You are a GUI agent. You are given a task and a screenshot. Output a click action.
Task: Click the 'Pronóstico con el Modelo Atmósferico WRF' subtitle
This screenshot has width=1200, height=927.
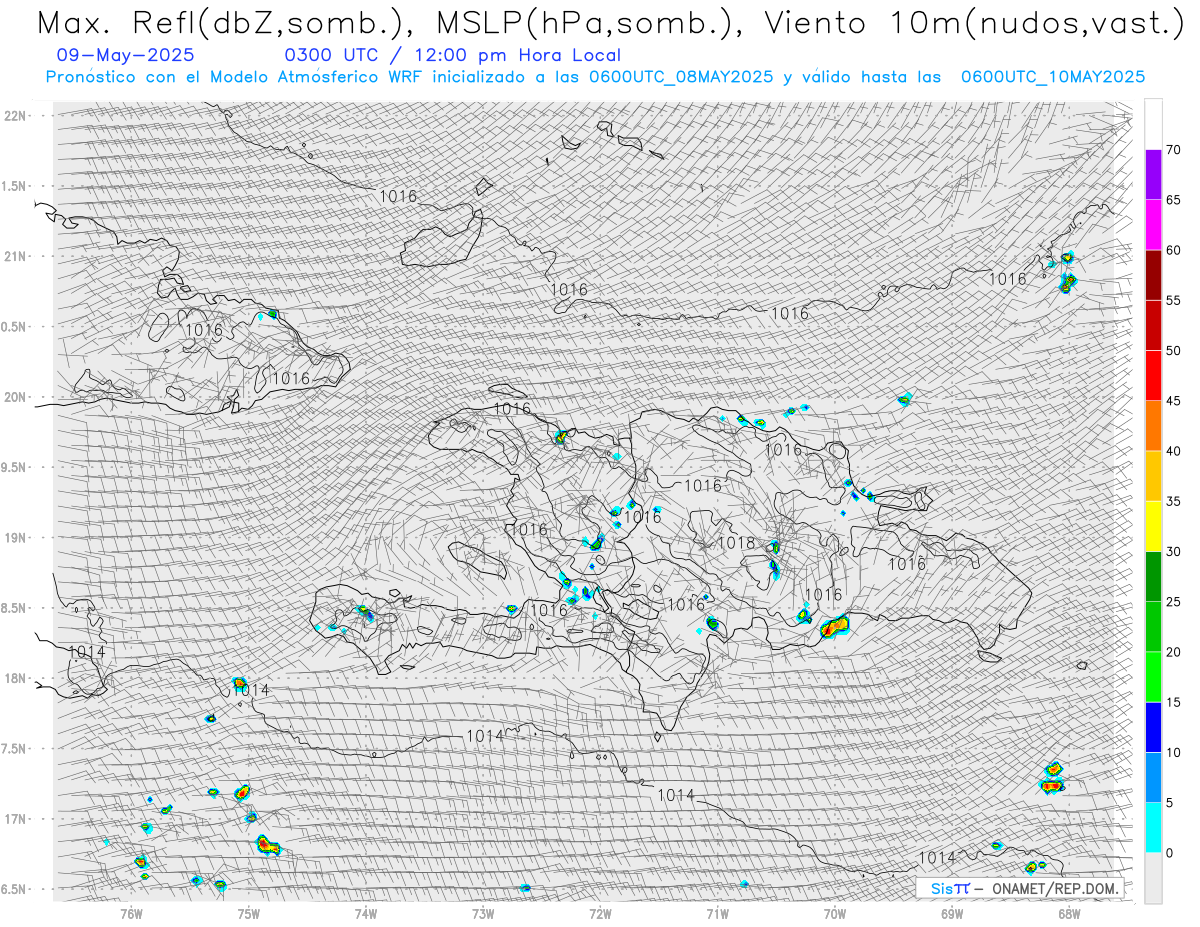coord(595,77)
